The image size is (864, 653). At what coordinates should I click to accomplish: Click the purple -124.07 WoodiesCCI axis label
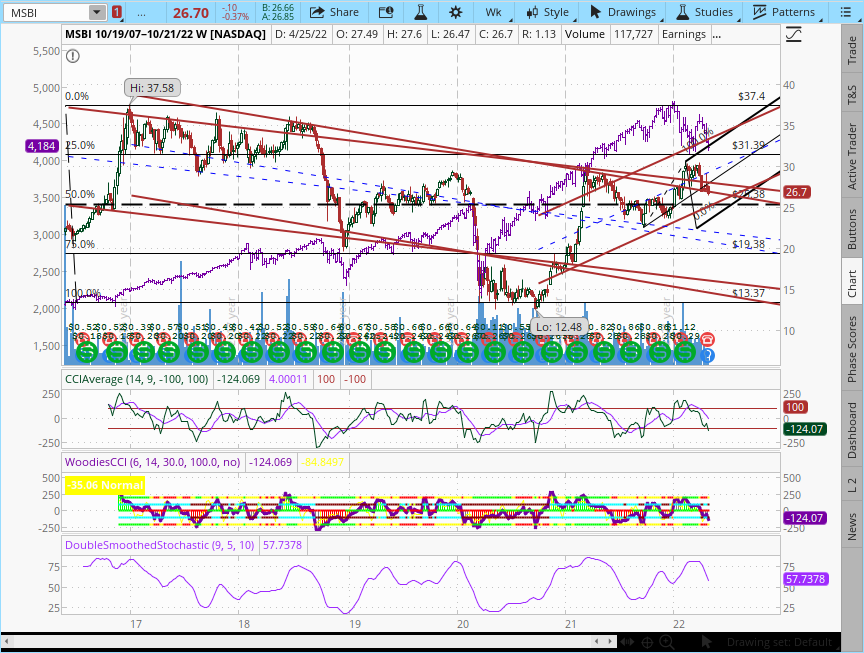pyautogui.click(x=805, y=518)
